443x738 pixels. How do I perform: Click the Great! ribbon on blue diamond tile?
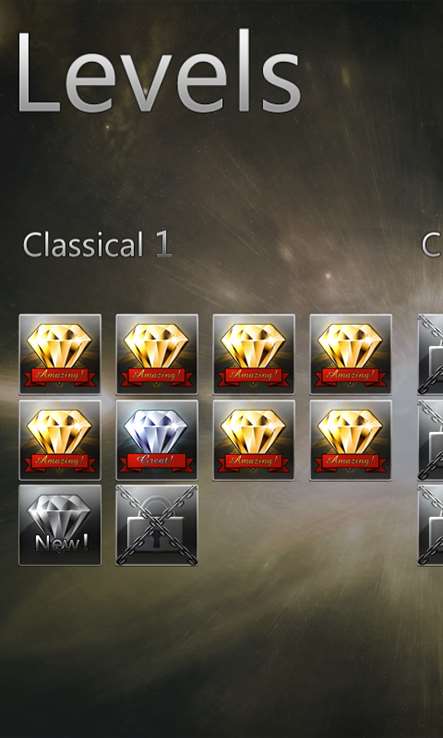point(157,462)
